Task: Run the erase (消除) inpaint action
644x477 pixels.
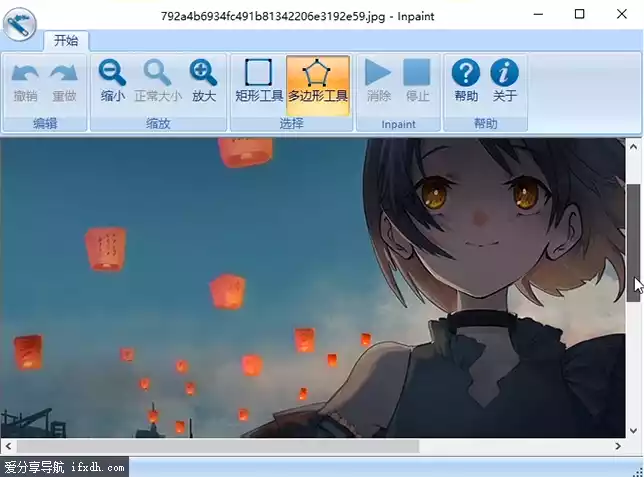Action: [x=378, y=82]
